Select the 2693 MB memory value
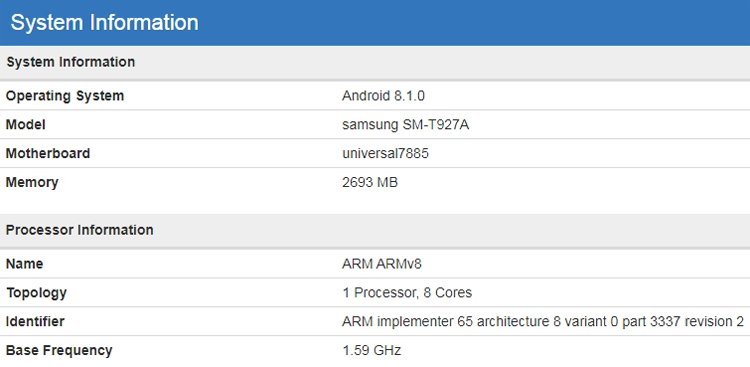Screen dimensions: 750x367 (370, 182)
